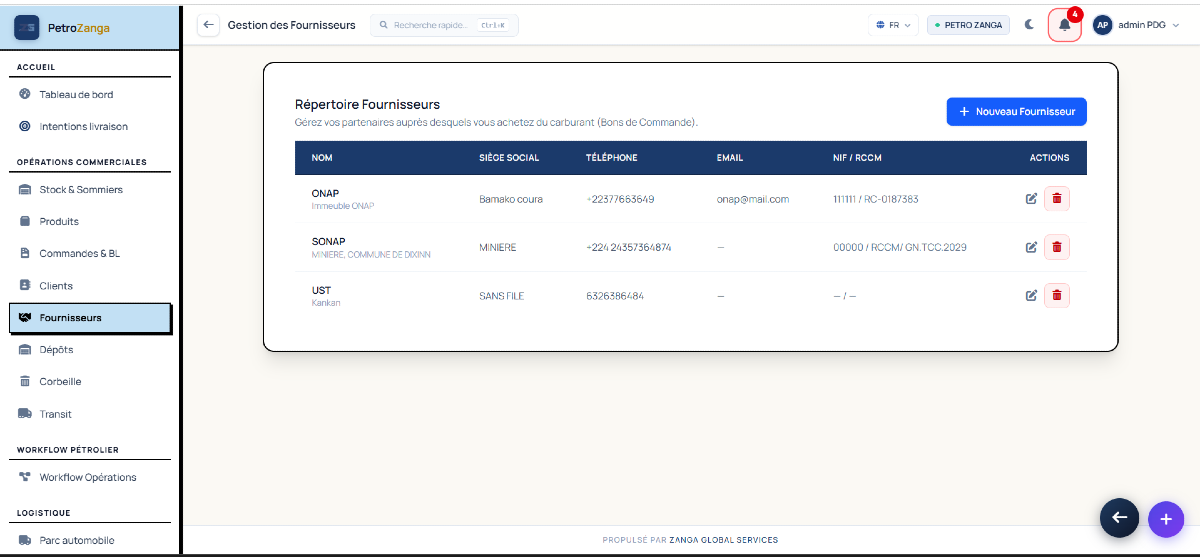Click the PetroZanga logo icon
The image size is (1200, 557).
27,28
